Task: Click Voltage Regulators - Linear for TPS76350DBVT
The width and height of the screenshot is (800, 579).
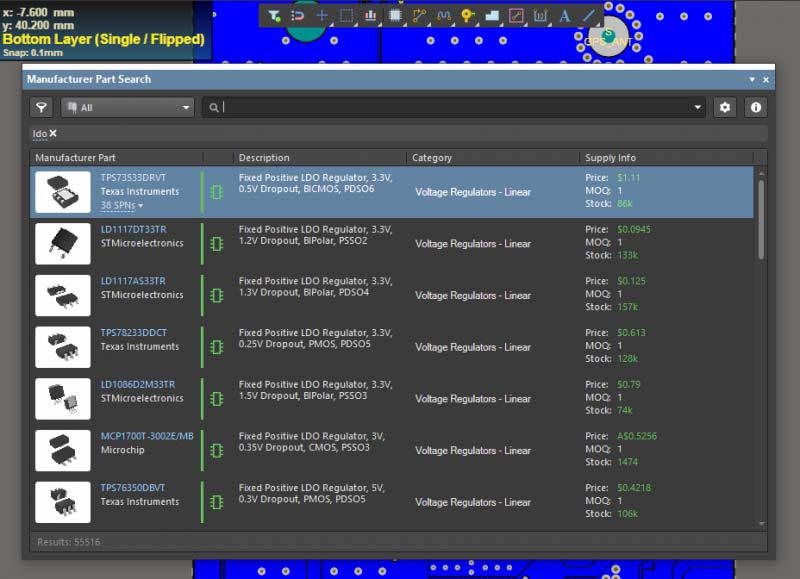Action: point(473,502)
